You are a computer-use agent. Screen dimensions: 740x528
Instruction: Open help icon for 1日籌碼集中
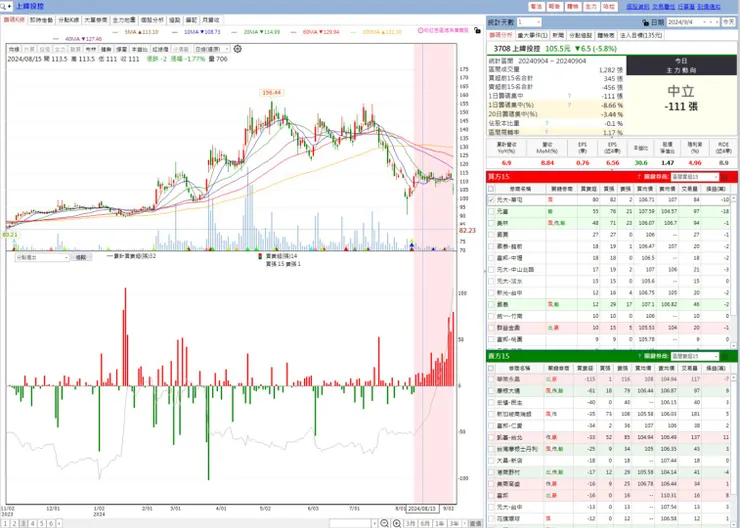pyautogui.click(x=570, y=96)
